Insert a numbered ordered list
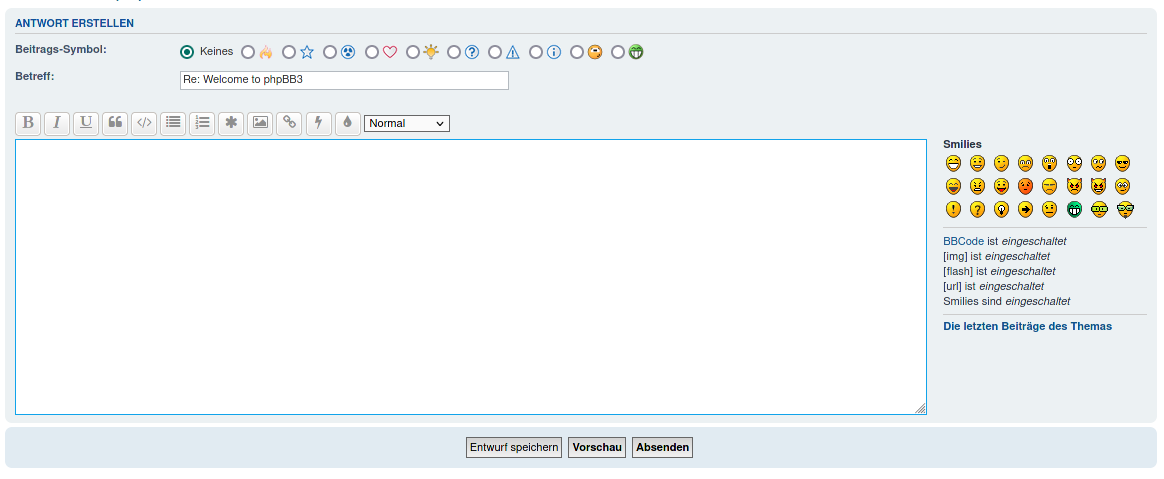 tap(202, 123)
